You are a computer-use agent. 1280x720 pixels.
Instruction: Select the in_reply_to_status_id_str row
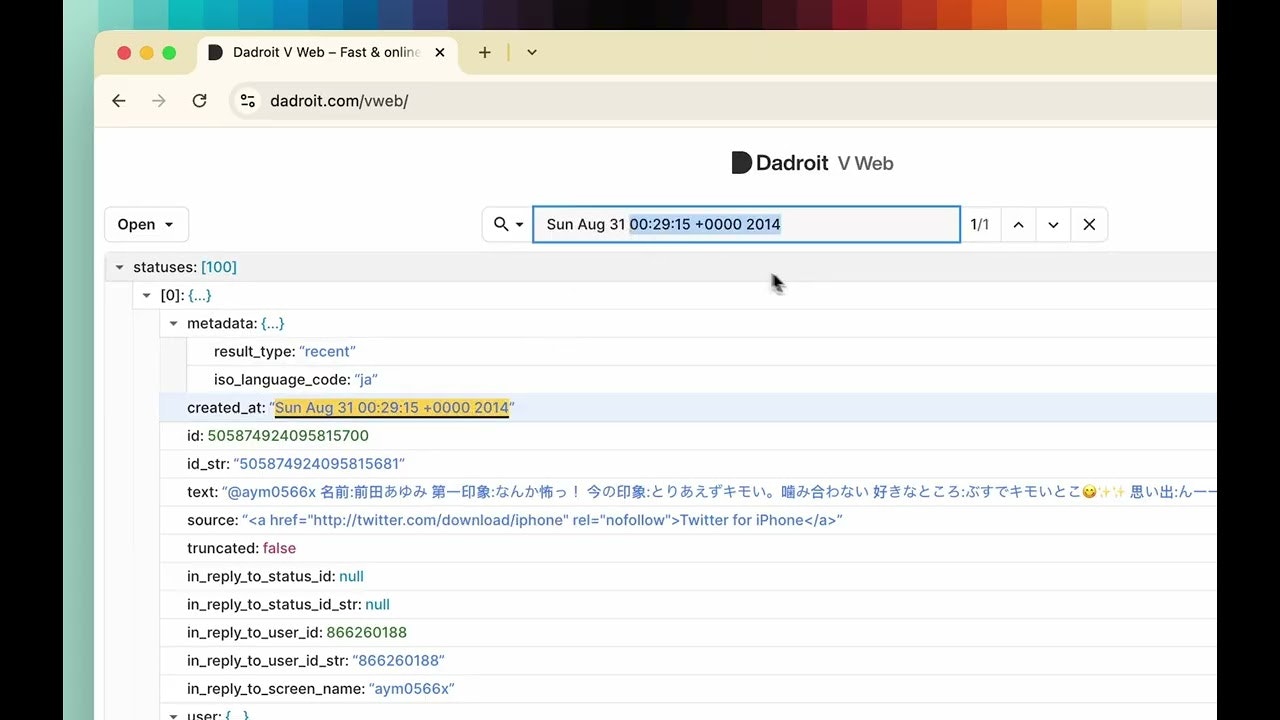coord(688,604)
